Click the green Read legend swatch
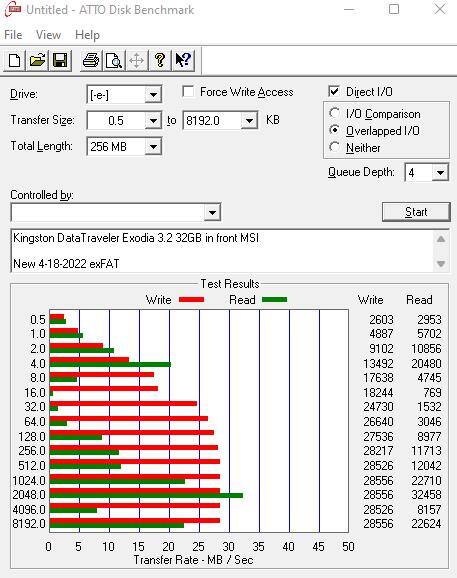Viewport: 457px width, 578px height. coord(275,300)
